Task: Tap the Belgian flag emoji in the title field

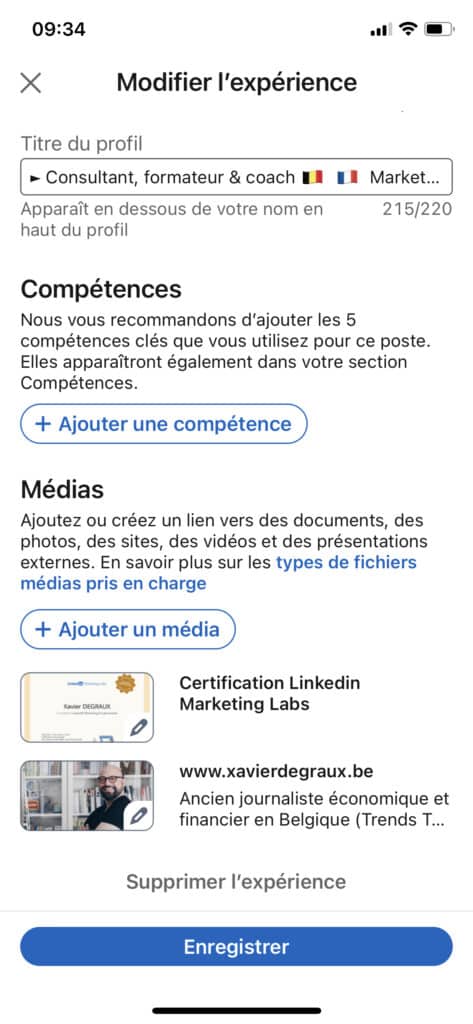Action: point(313,177)
